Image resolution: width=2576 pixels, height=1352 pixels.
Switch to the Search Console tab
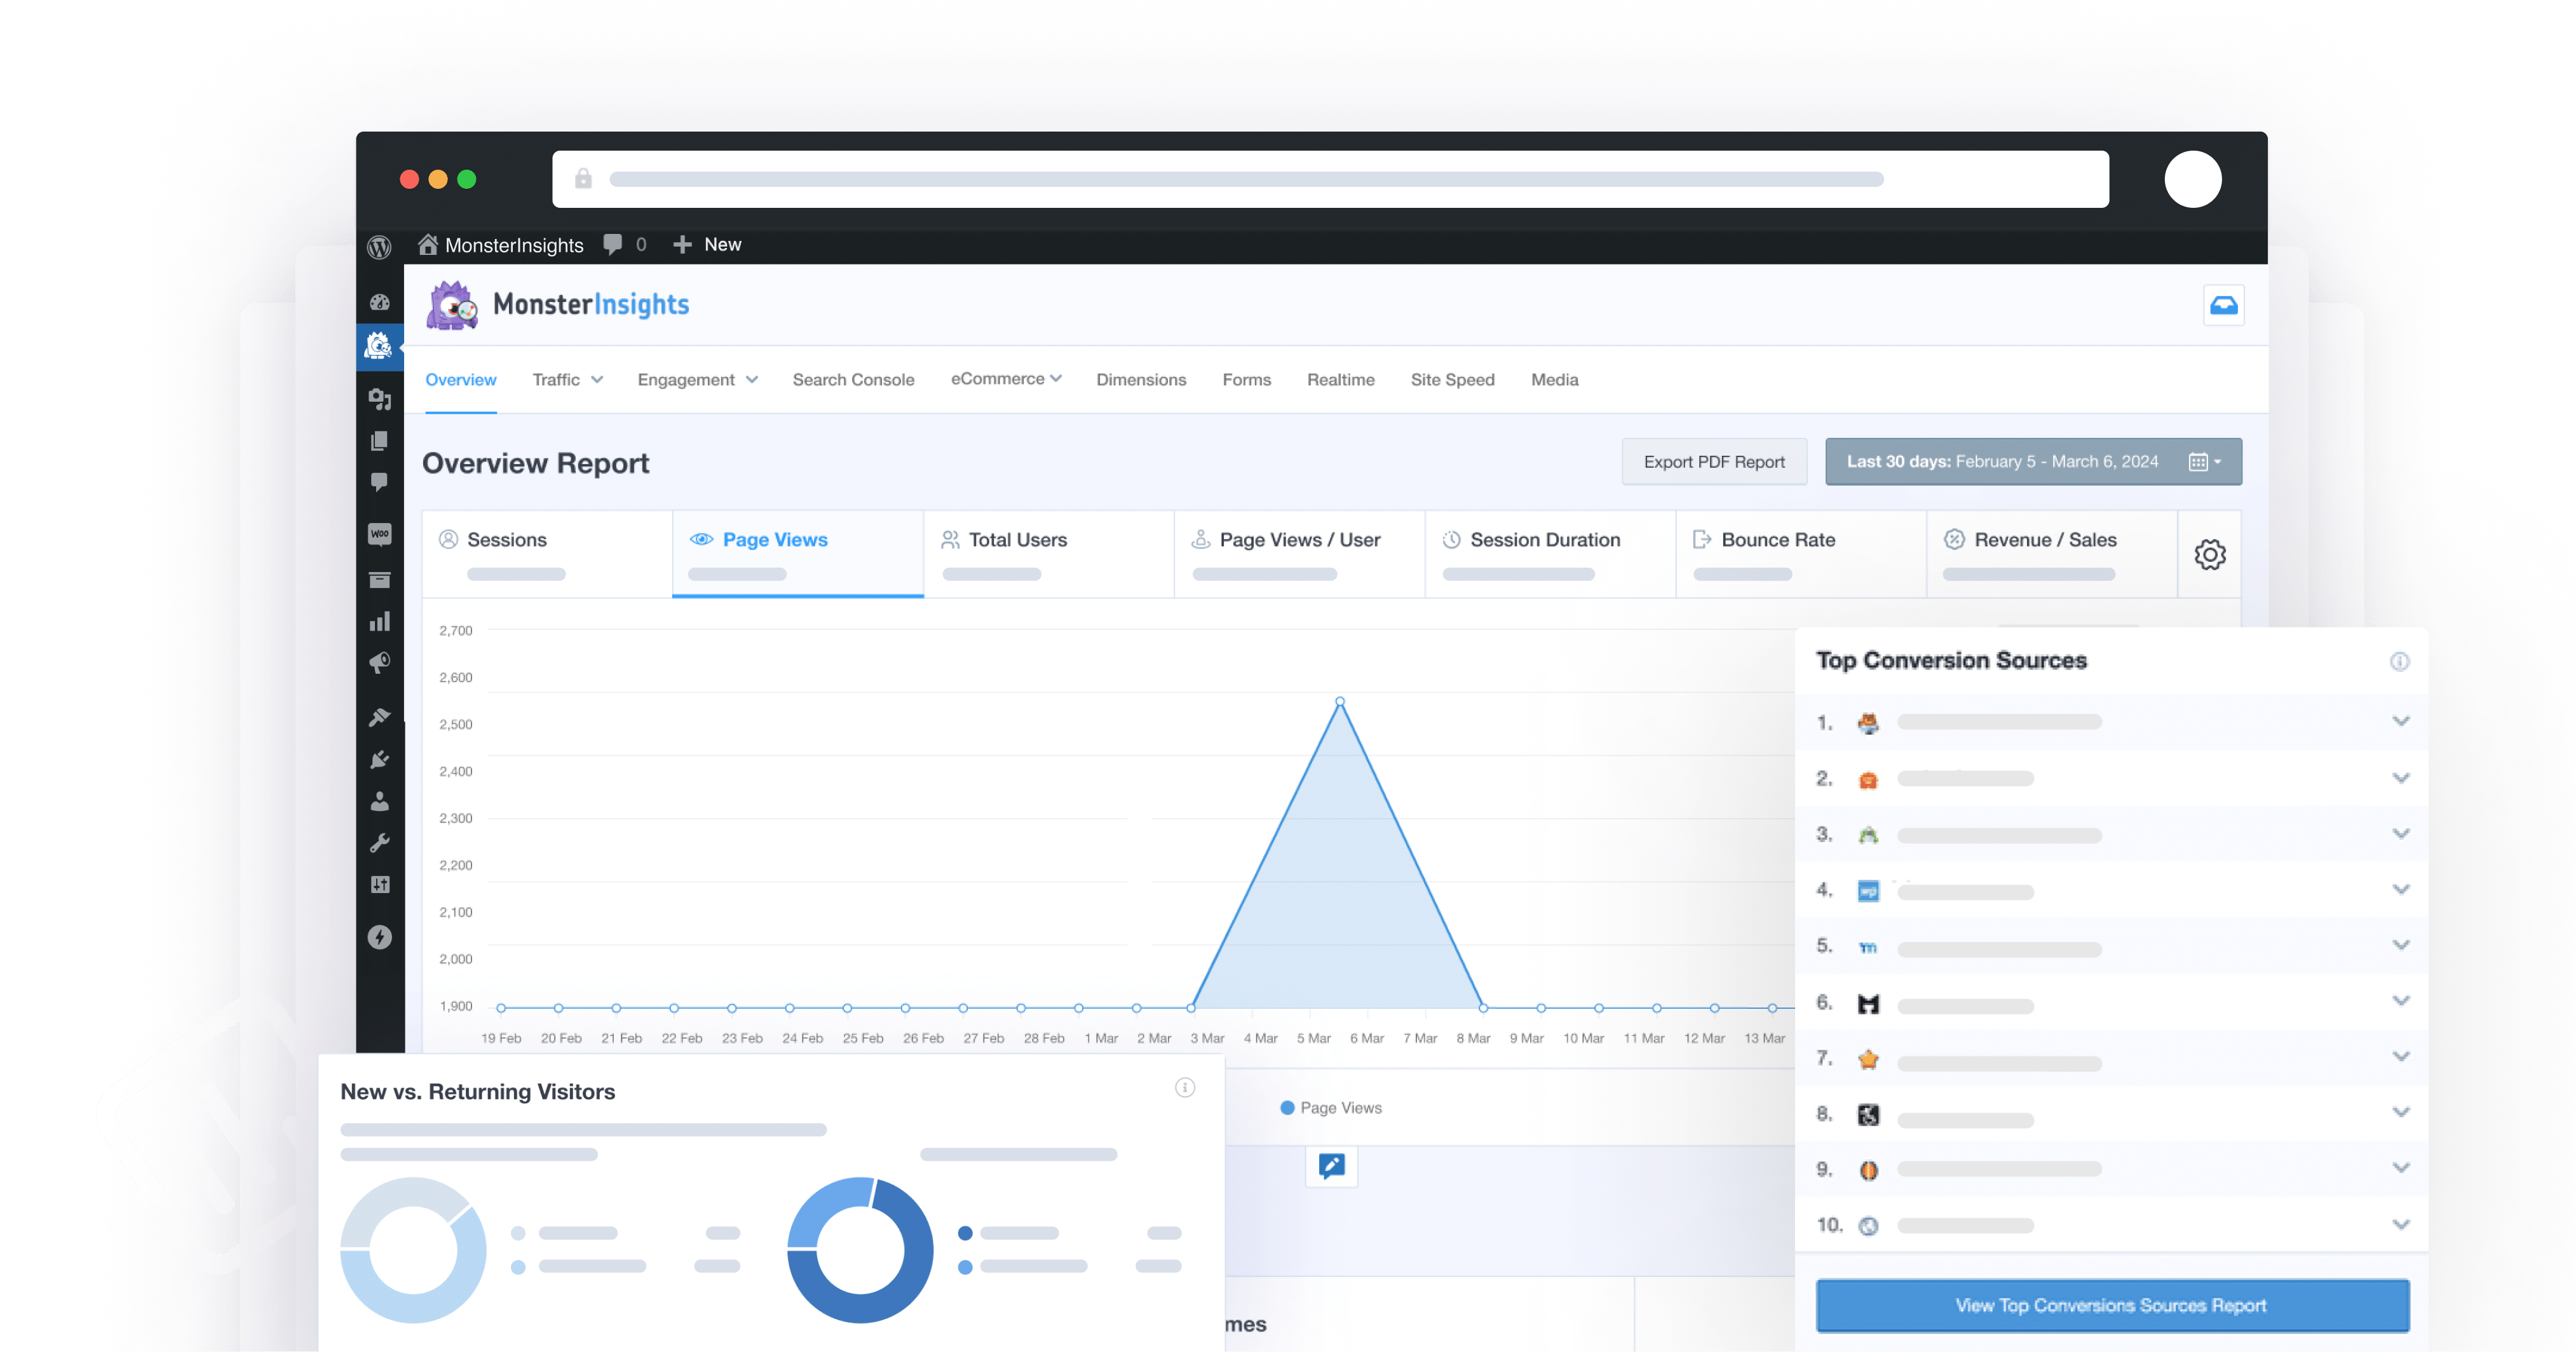click(853, 380)
